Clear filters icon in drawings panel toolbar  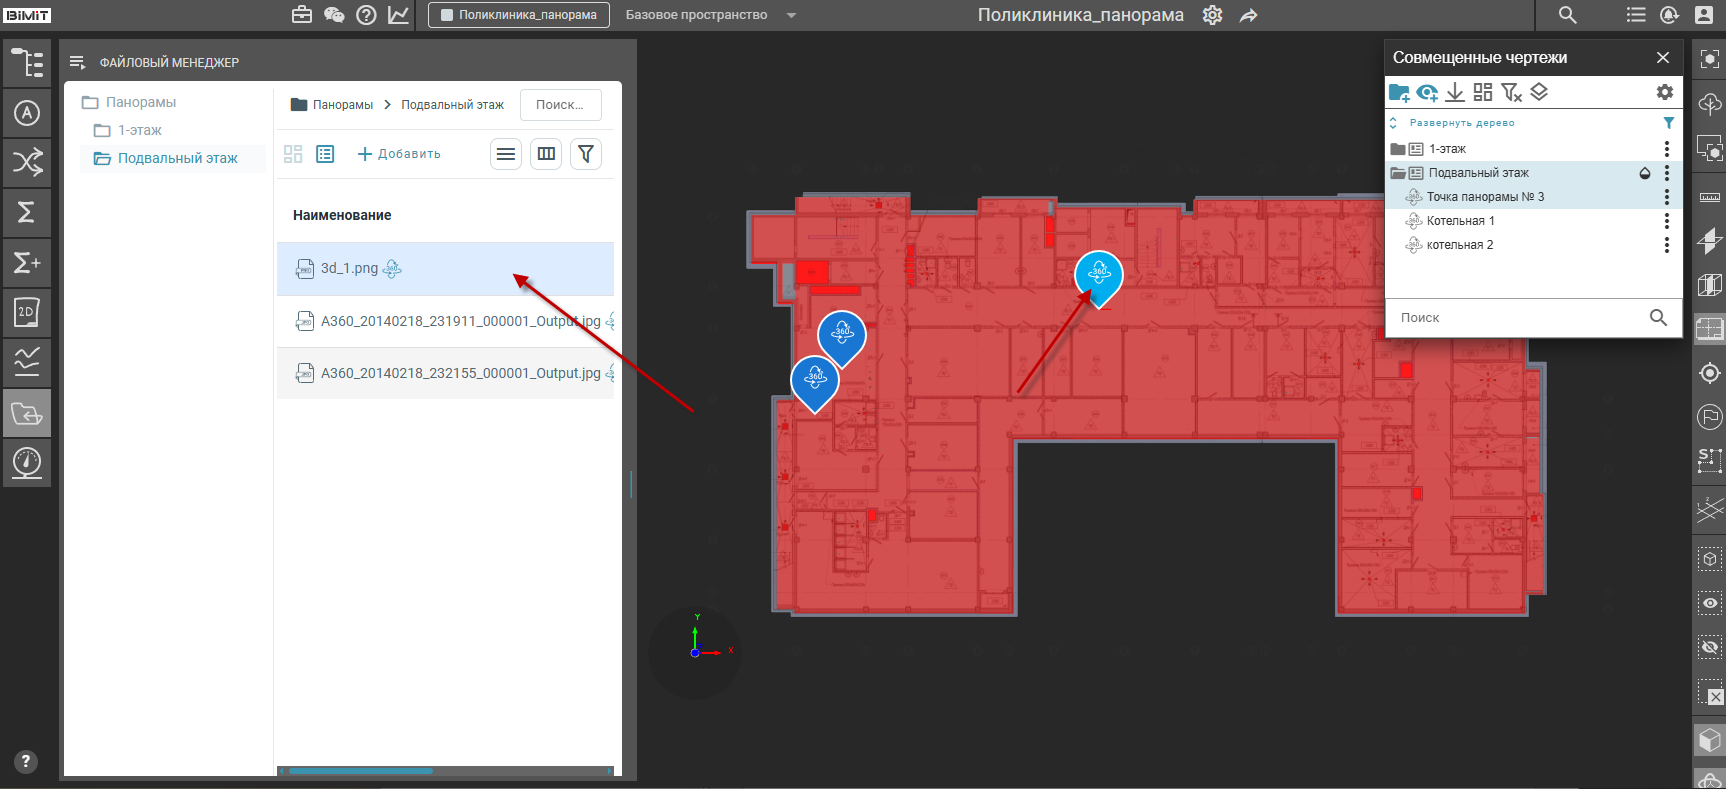(1511, 93)
